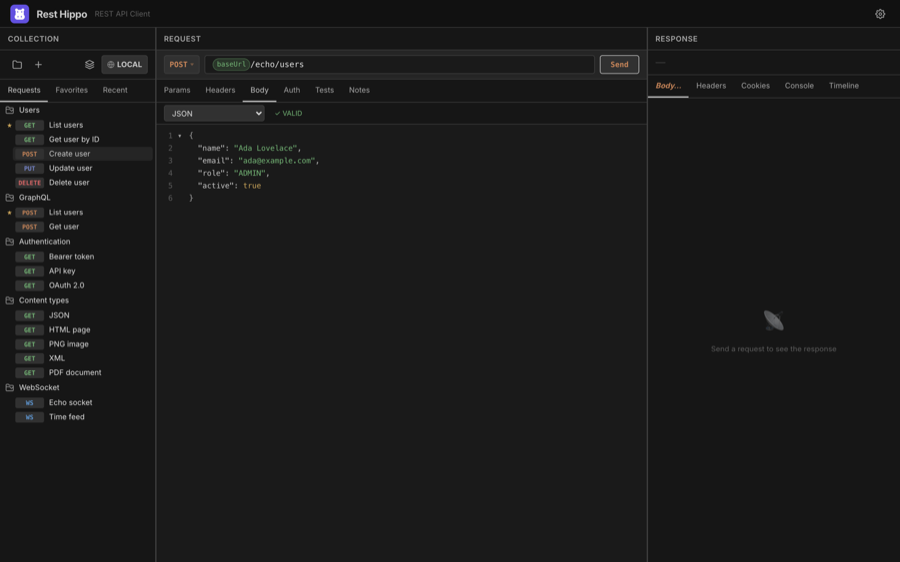Click the PUT method badge for Update user
The width and height of the screenshot is (900, 562).
tap(29, 168)
